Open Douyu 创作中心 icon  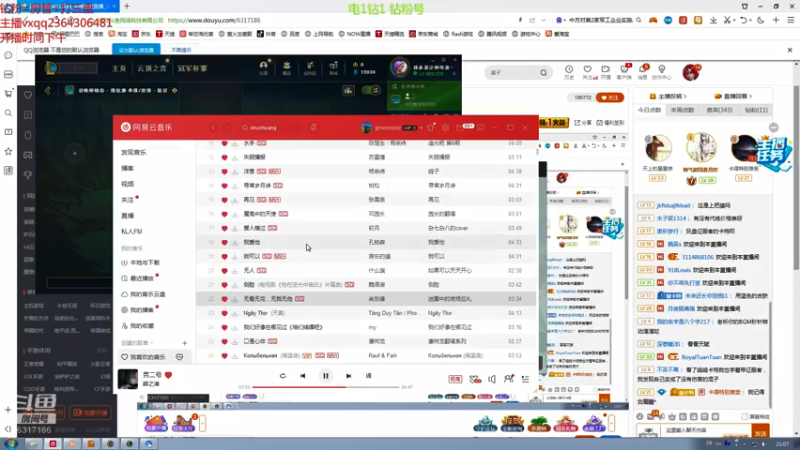(x=662, y=72)
